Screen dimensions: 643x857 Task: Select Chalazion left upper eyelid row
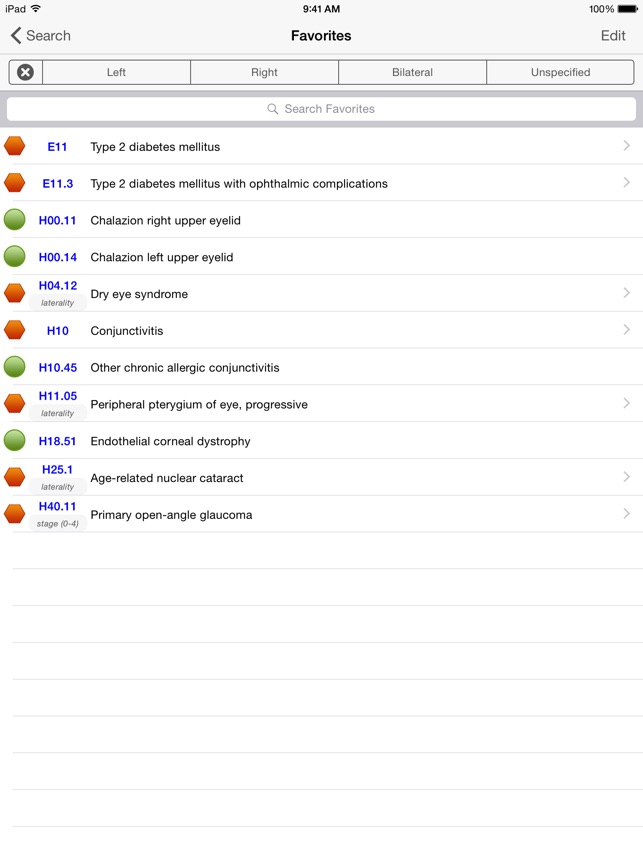(x=300, y=257)
